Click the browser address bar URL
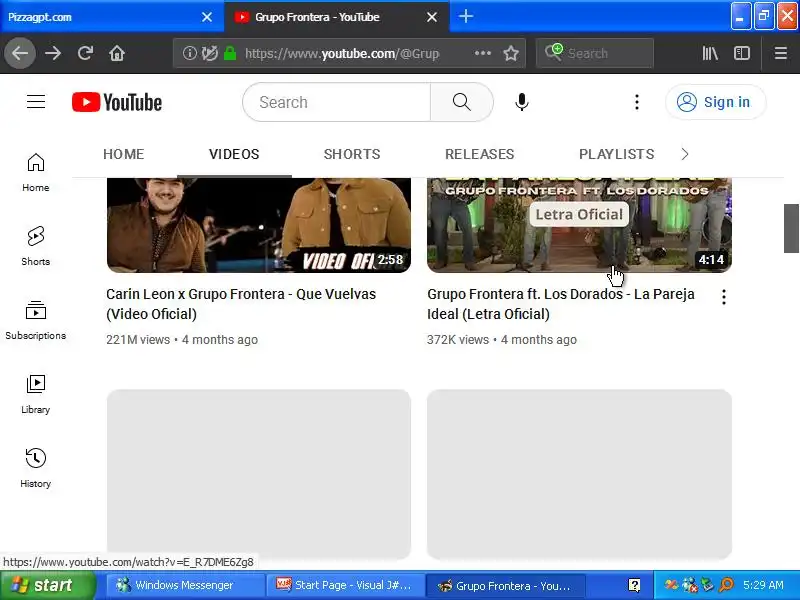Screen dimensions: 800x600 [342, 53]
